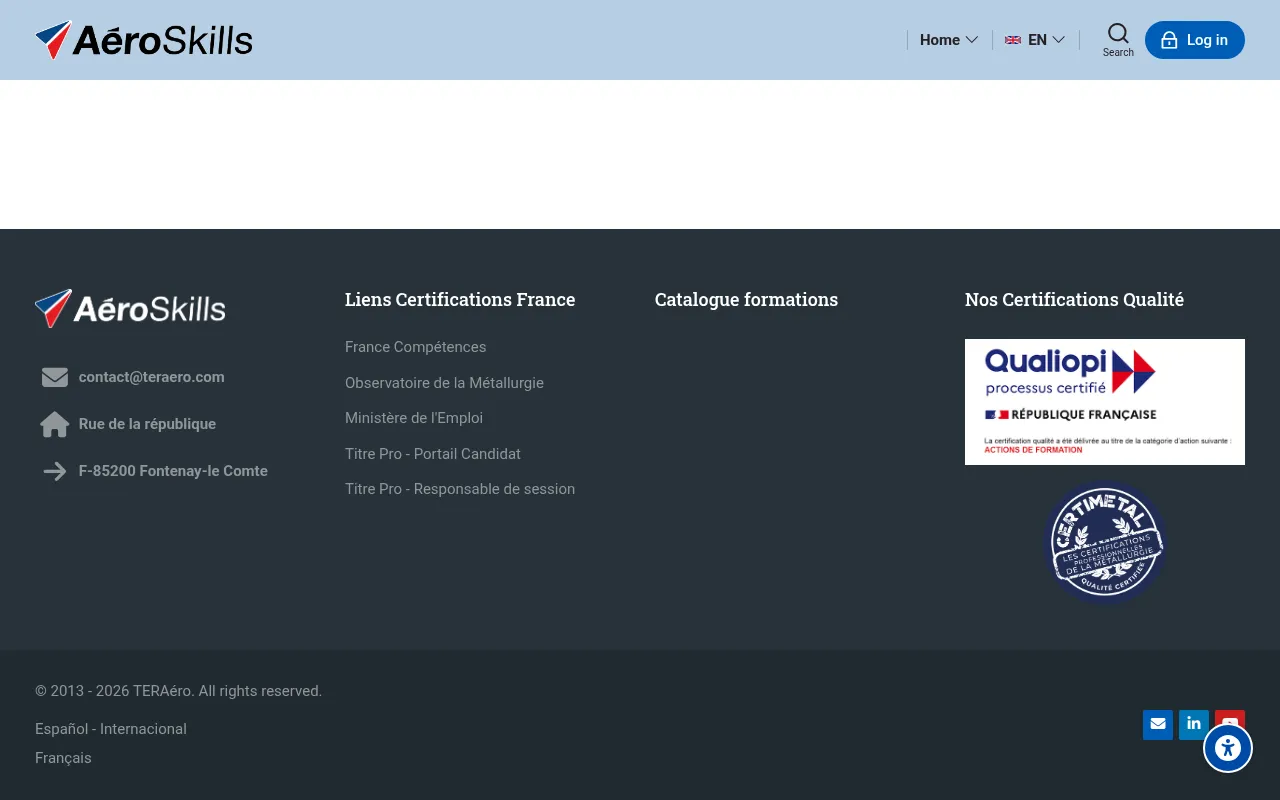Open Observatoire de la Métallurgie link
The image size is (1280, 800).
[x=445, y=383]
